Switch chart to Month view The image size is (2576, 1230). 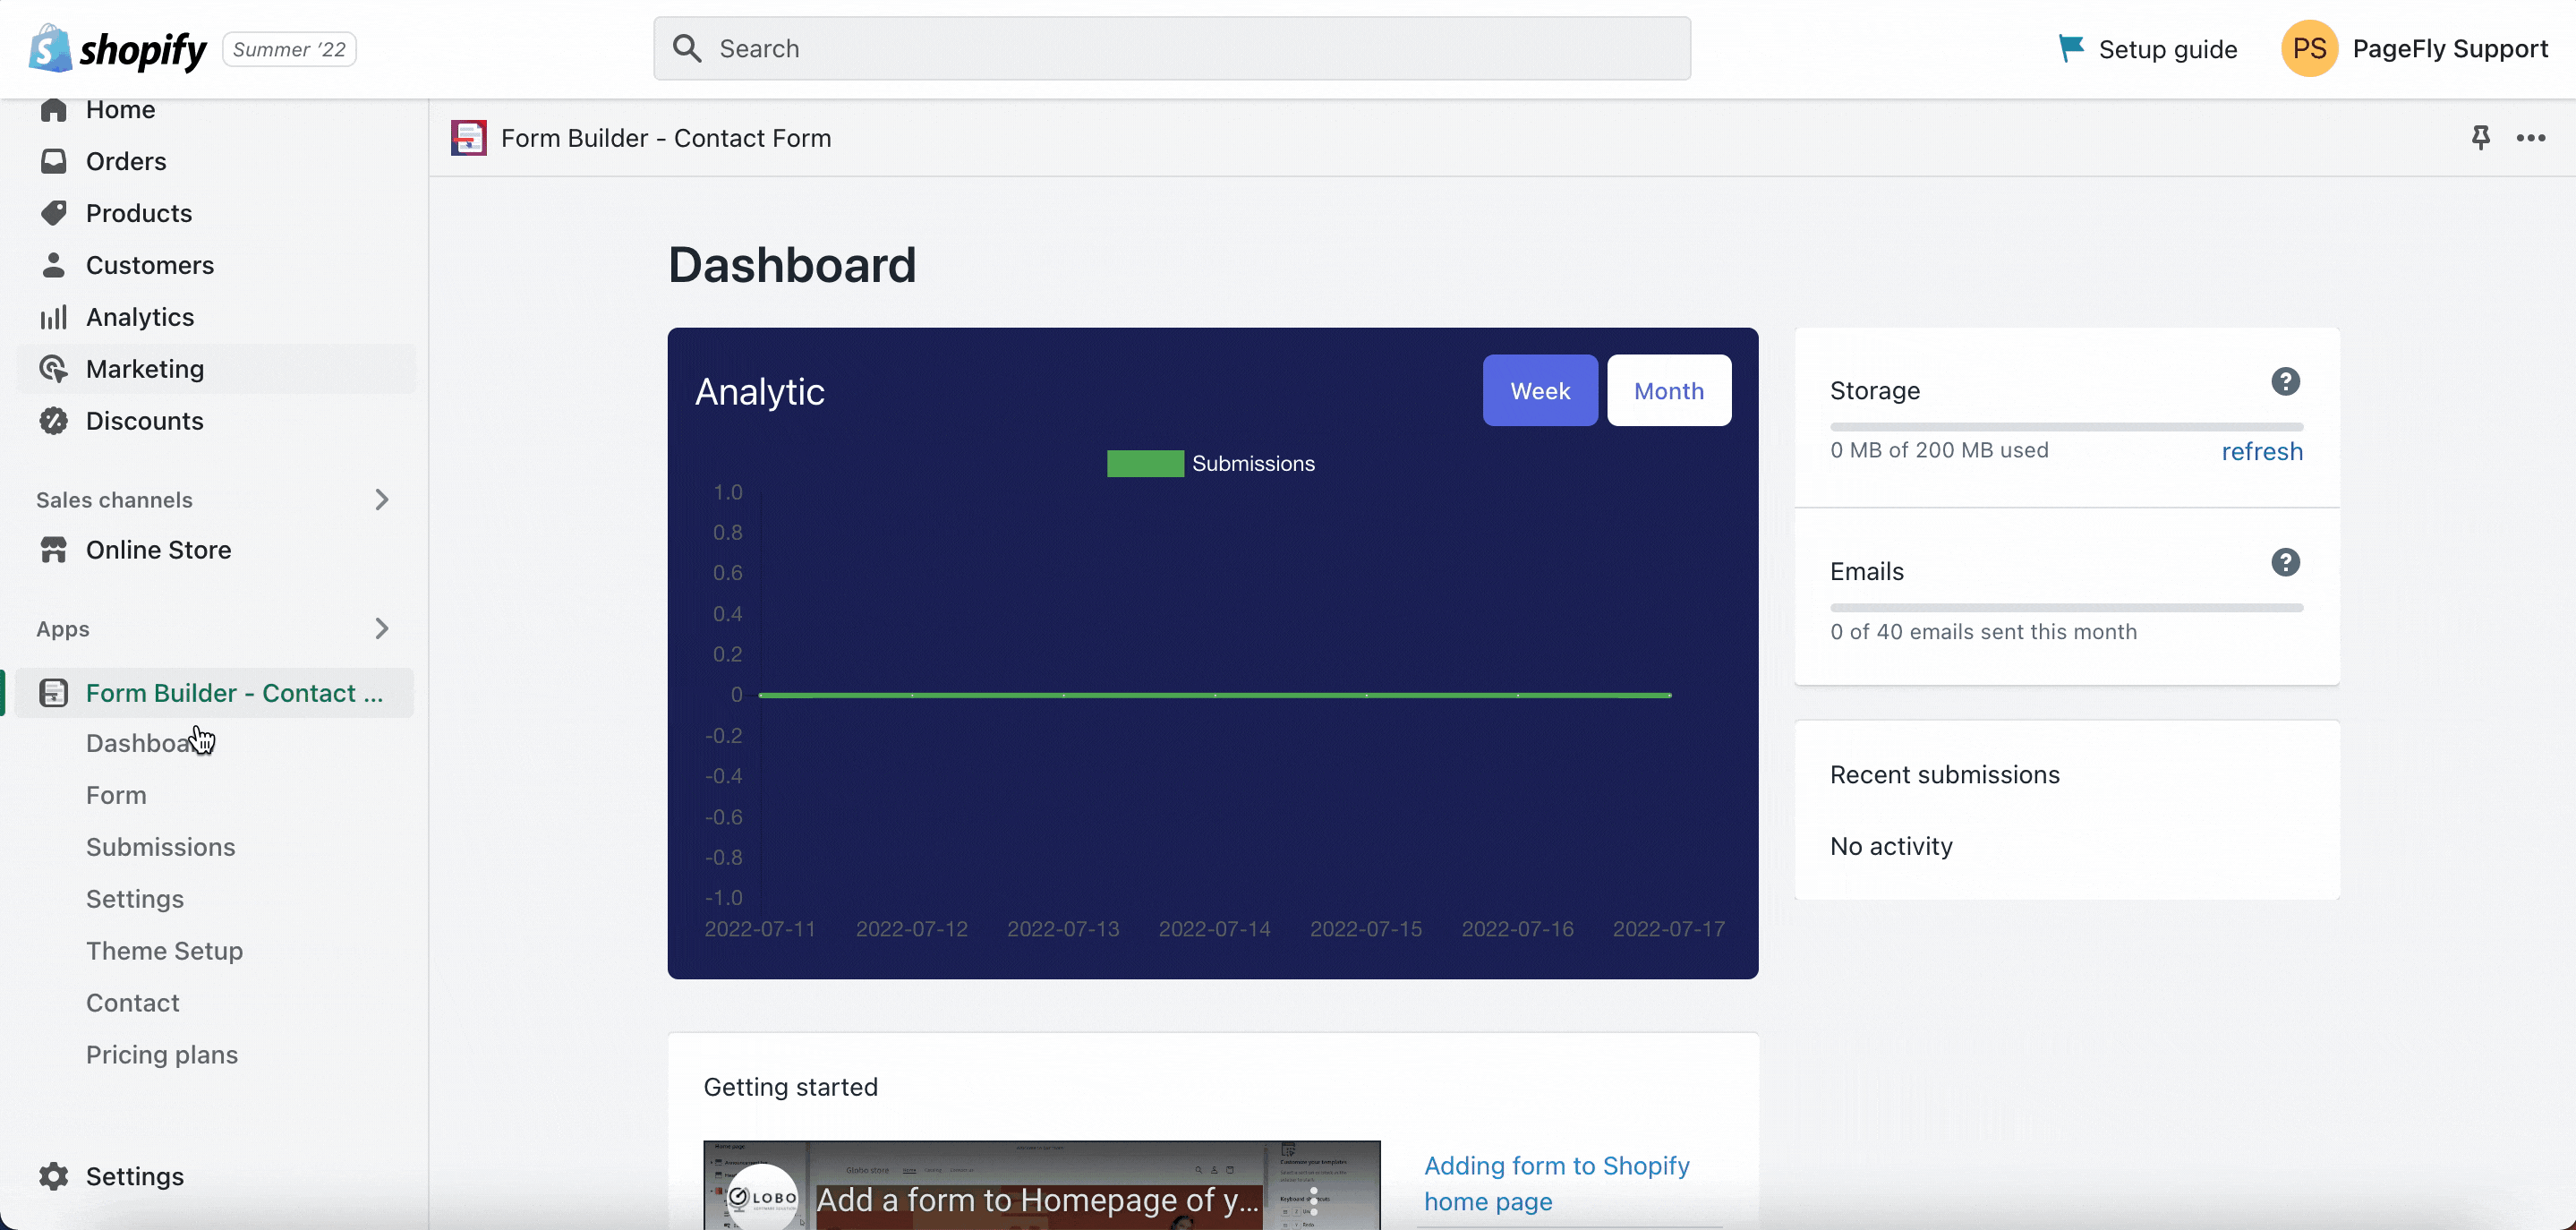[x=1669, y=390]
